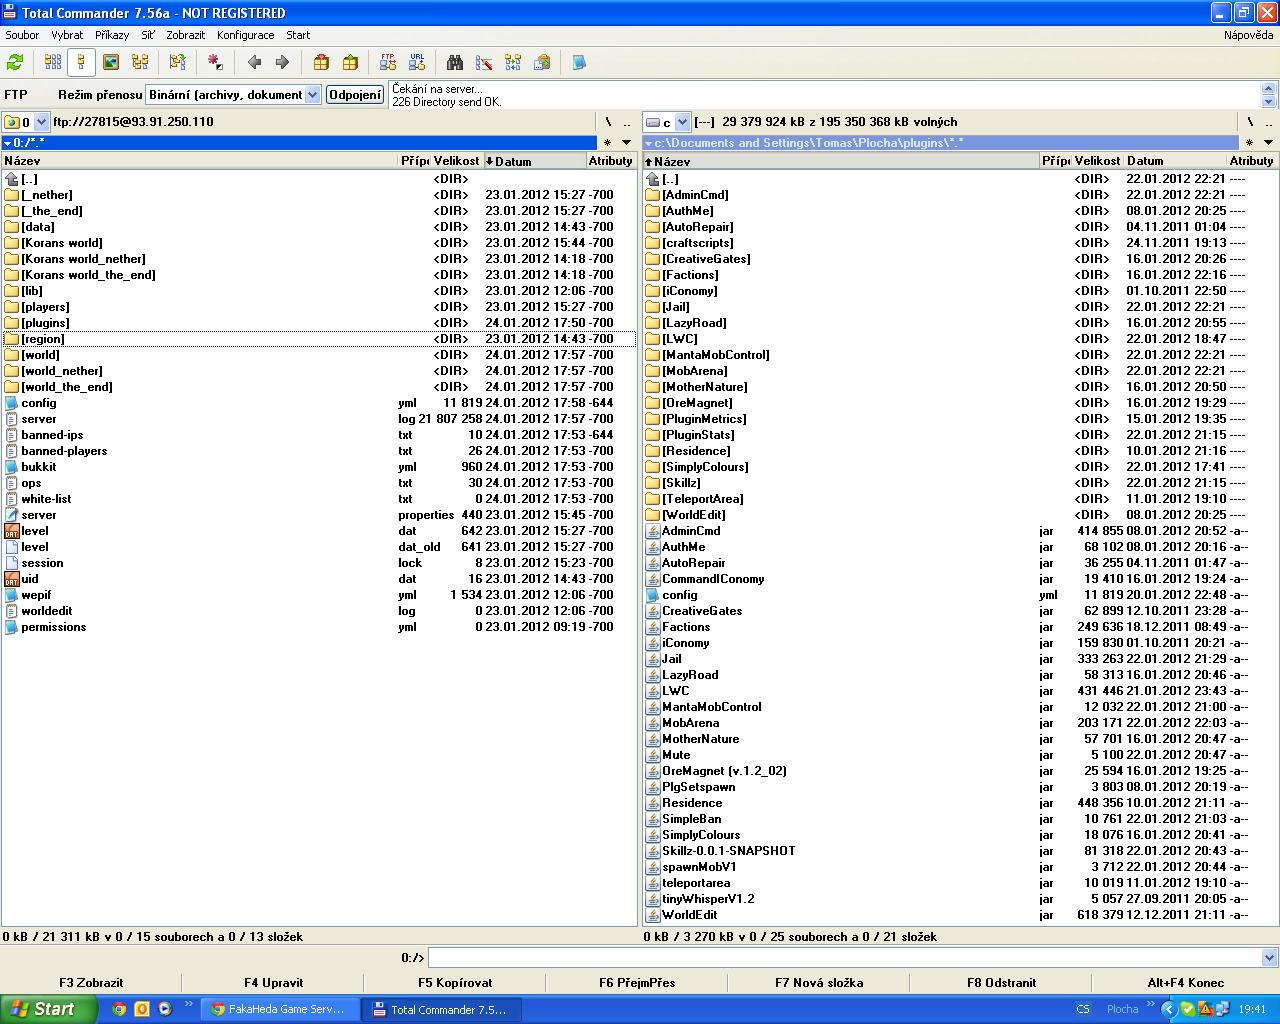This screenshot has height=1024, width=1280.
Task: Select the Factions jar file
Action: pyautogui.click(x=960, y=627)
